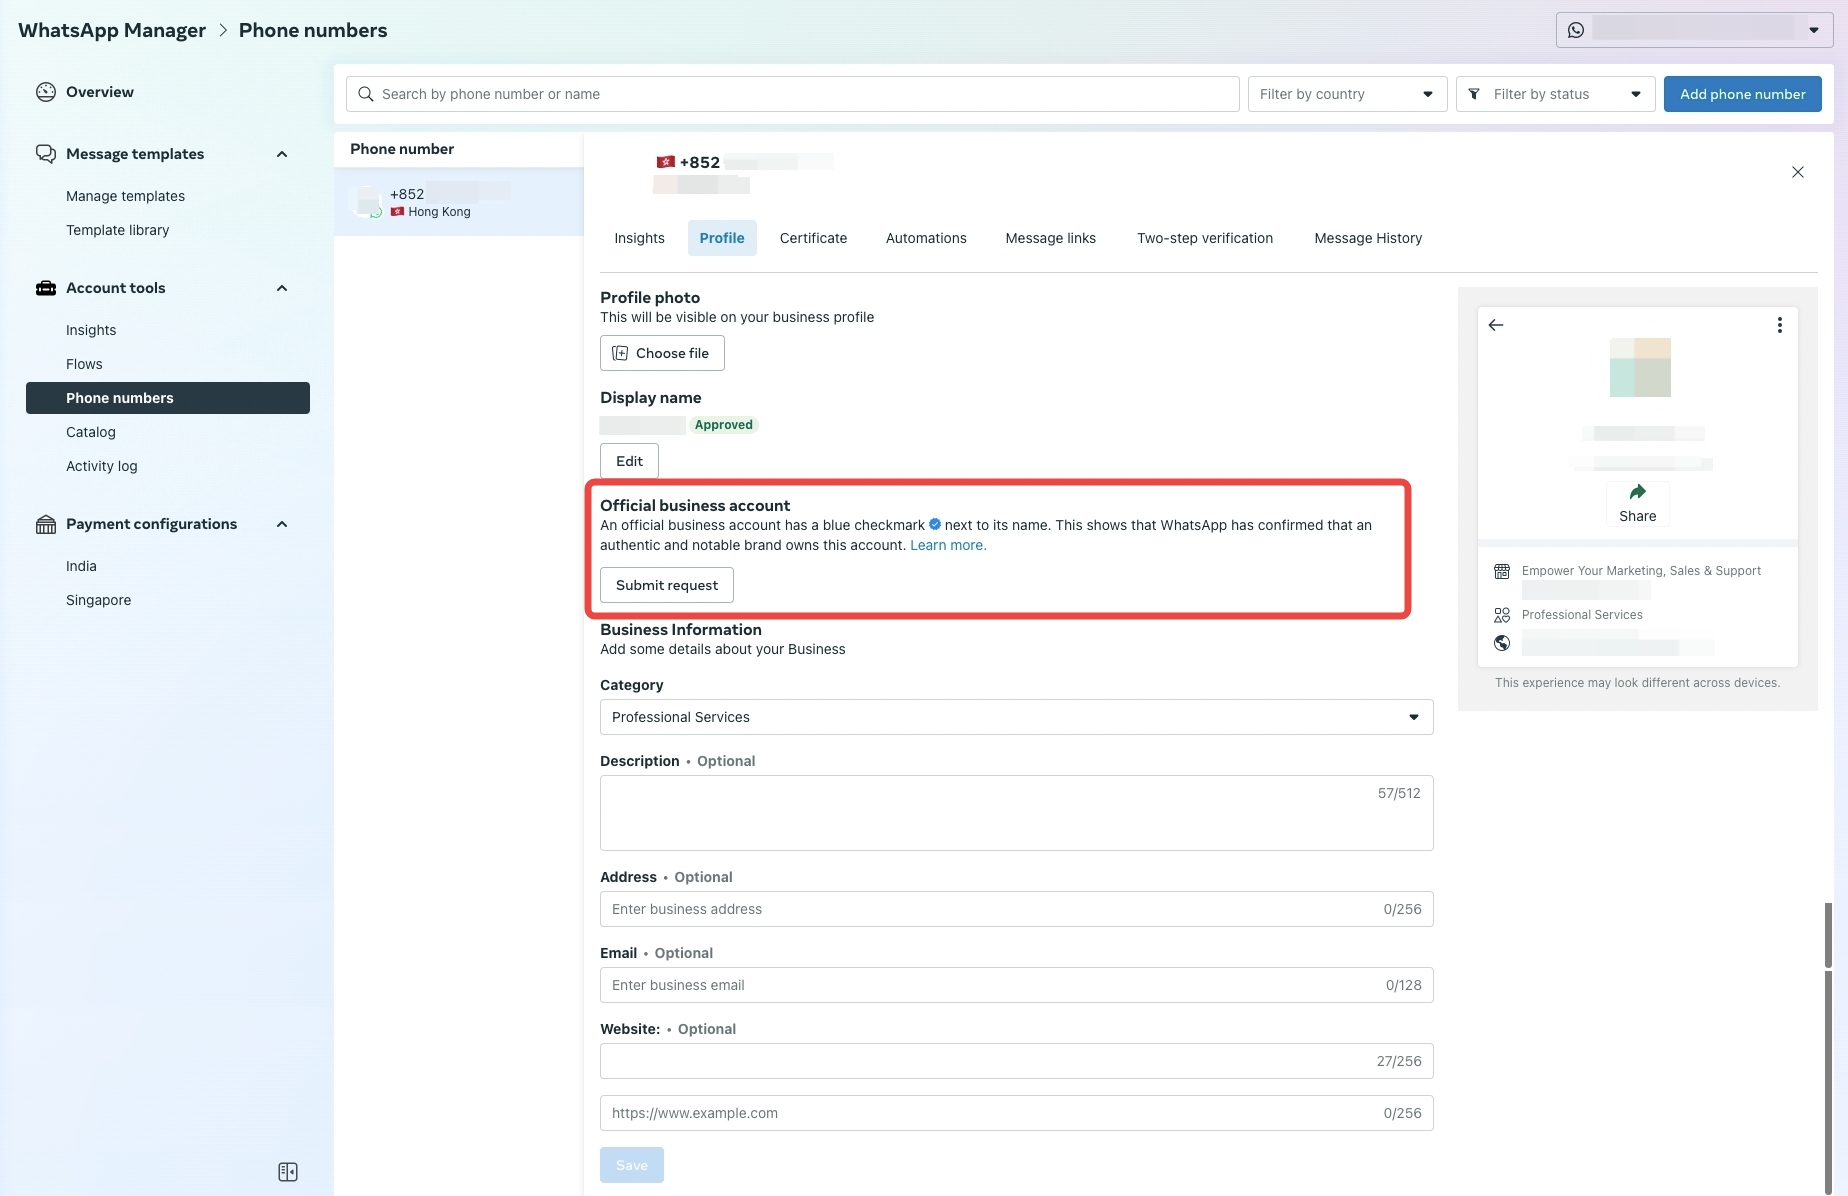Screen dimensions: 1848x1196
Task: Click the Hong Kong flag in detail header
Action: tap(666, 162)
